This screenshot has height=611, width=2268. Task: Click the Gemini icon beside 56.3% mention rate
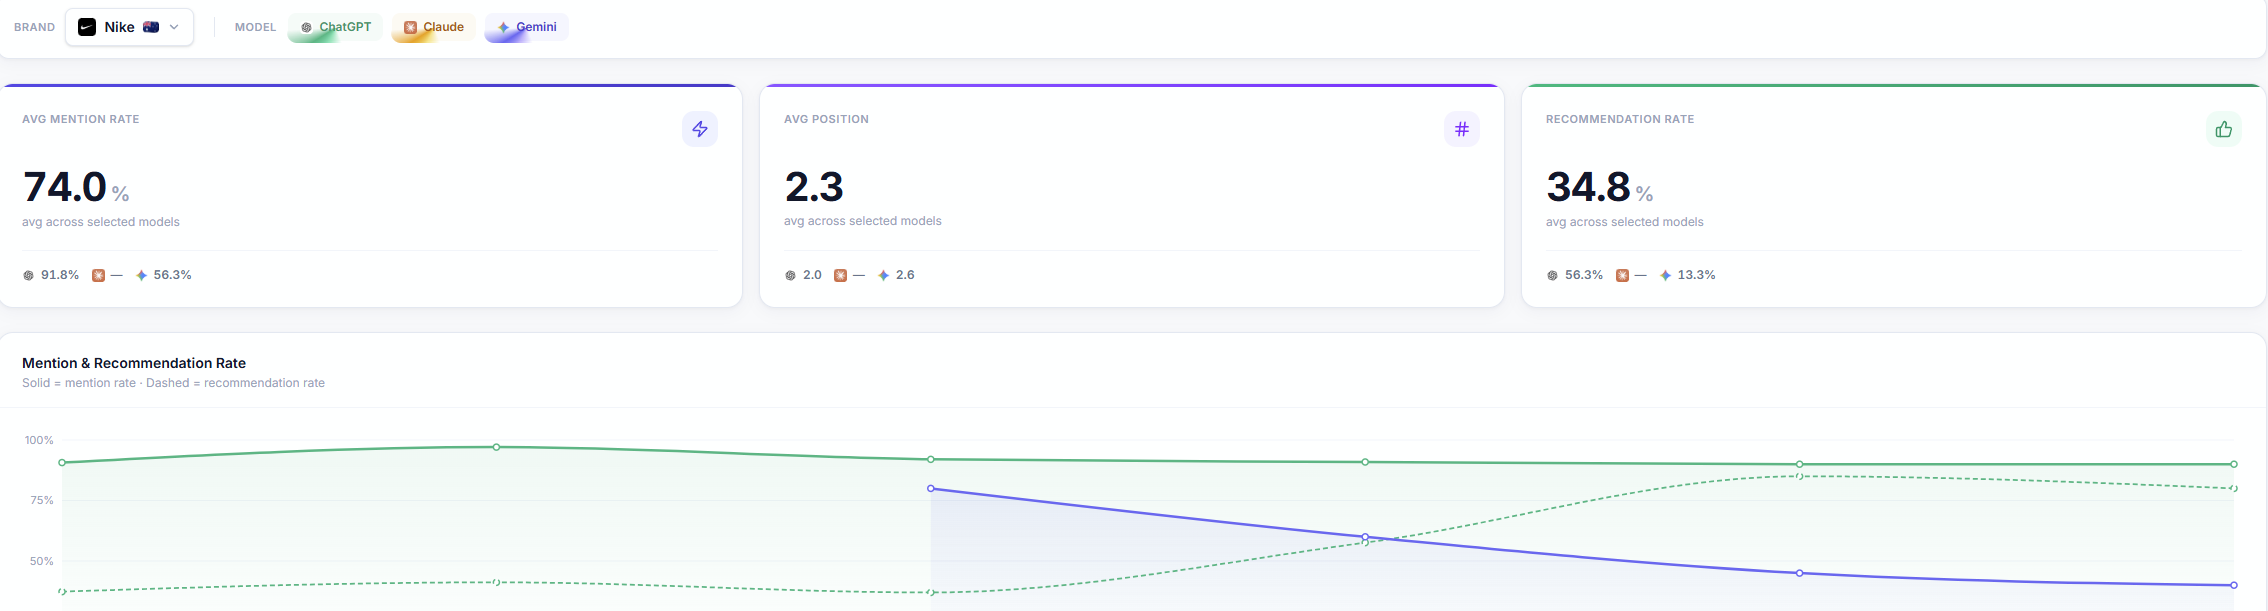(x=141, y=275)
